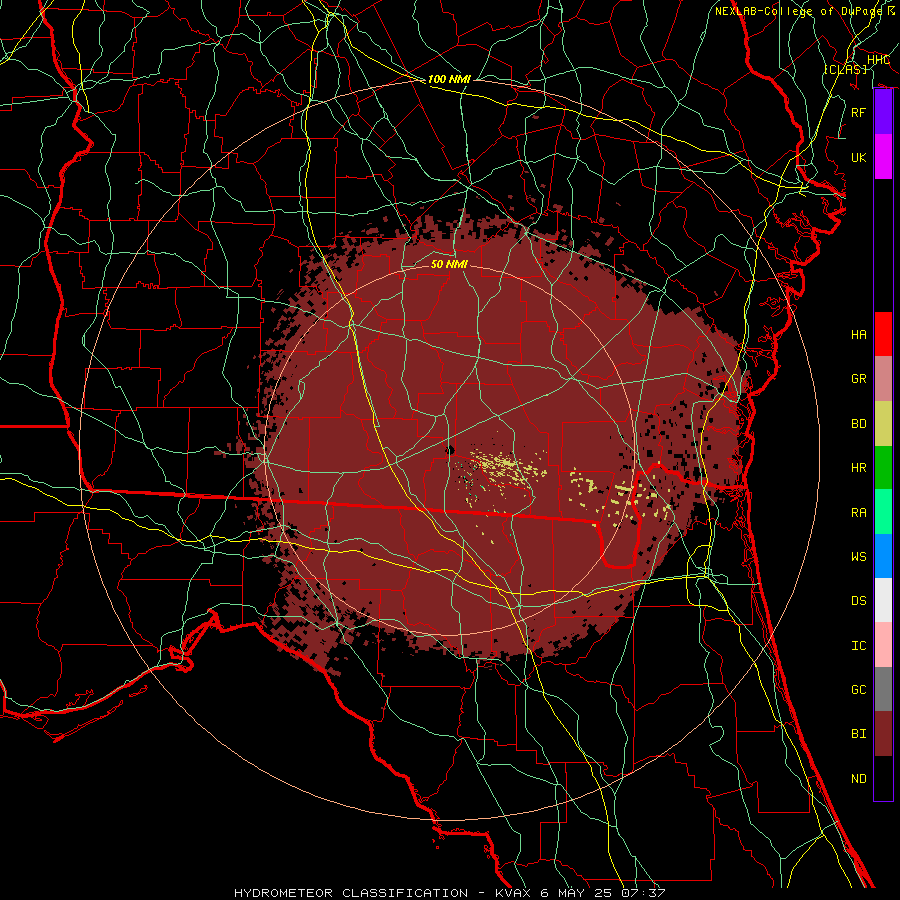Click the 'HA' legend label
The width and height of the screenshot is (900, 900).
click(x=859, y=335)
